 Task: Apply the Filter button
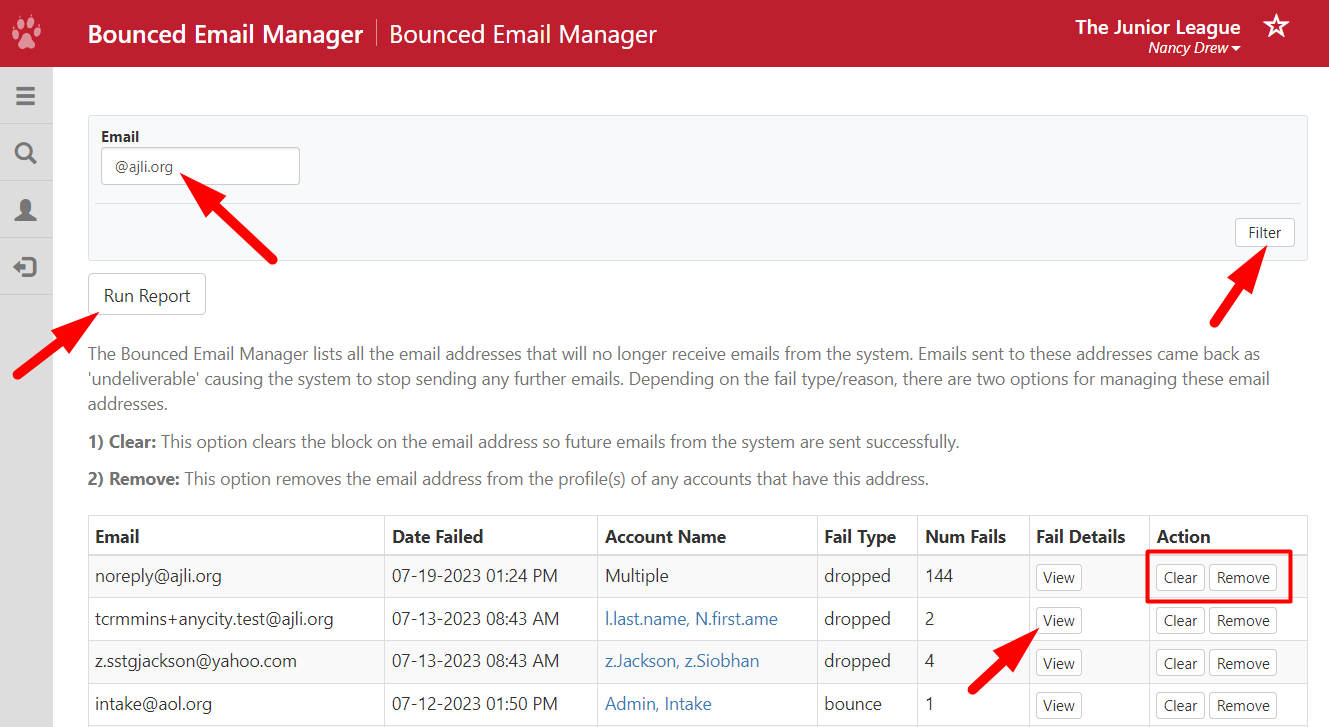click(1264, 232)
